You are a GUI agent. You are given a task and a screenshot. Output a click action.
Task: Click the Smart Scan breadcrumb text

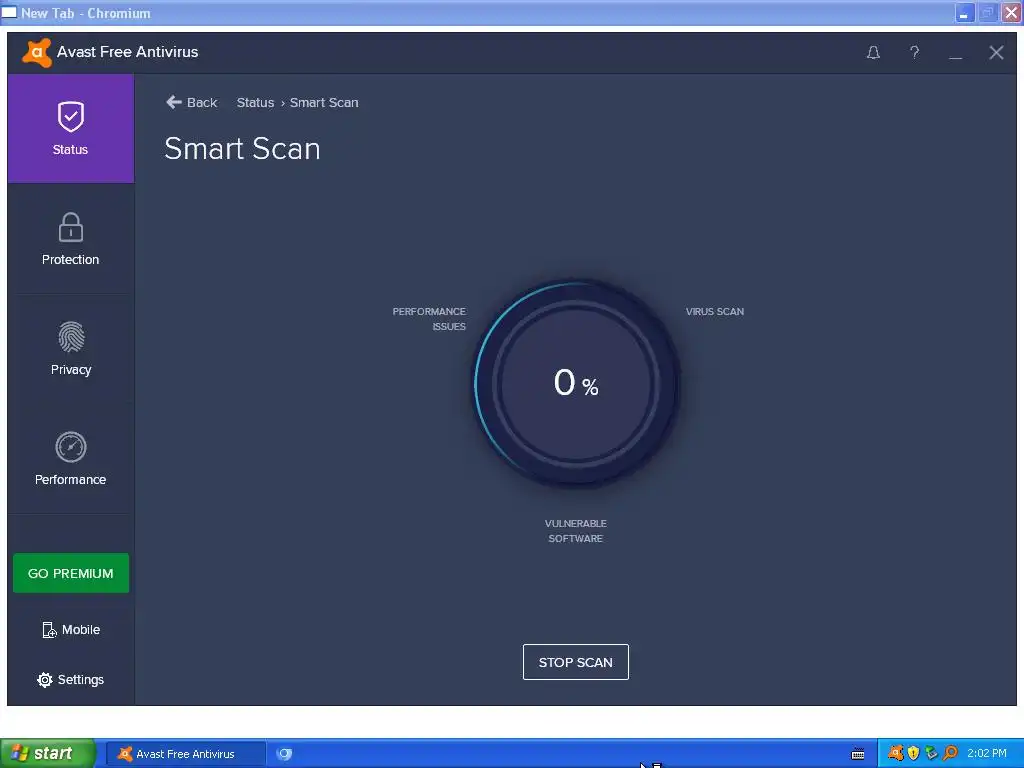pyautogui.click(x=324, y=103)
